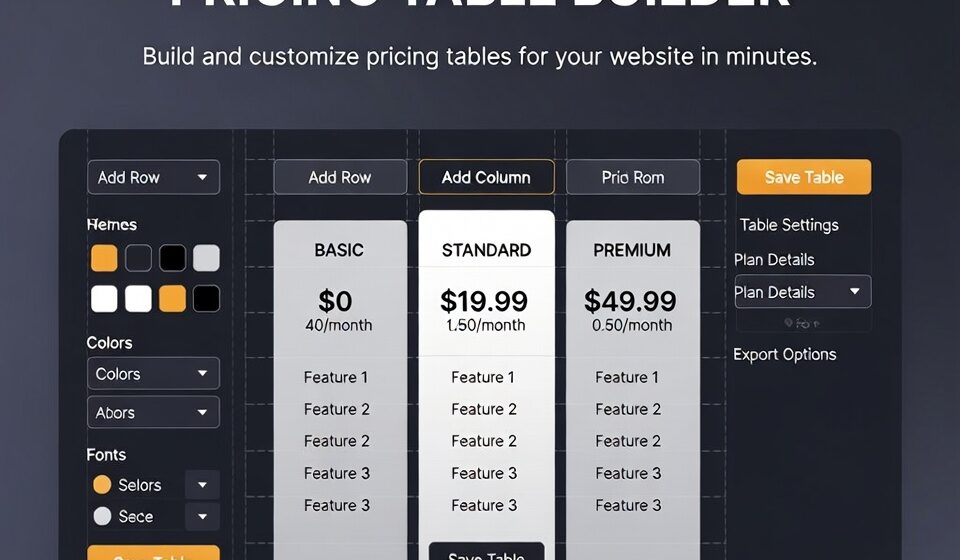Click the Add Column button

486,177
